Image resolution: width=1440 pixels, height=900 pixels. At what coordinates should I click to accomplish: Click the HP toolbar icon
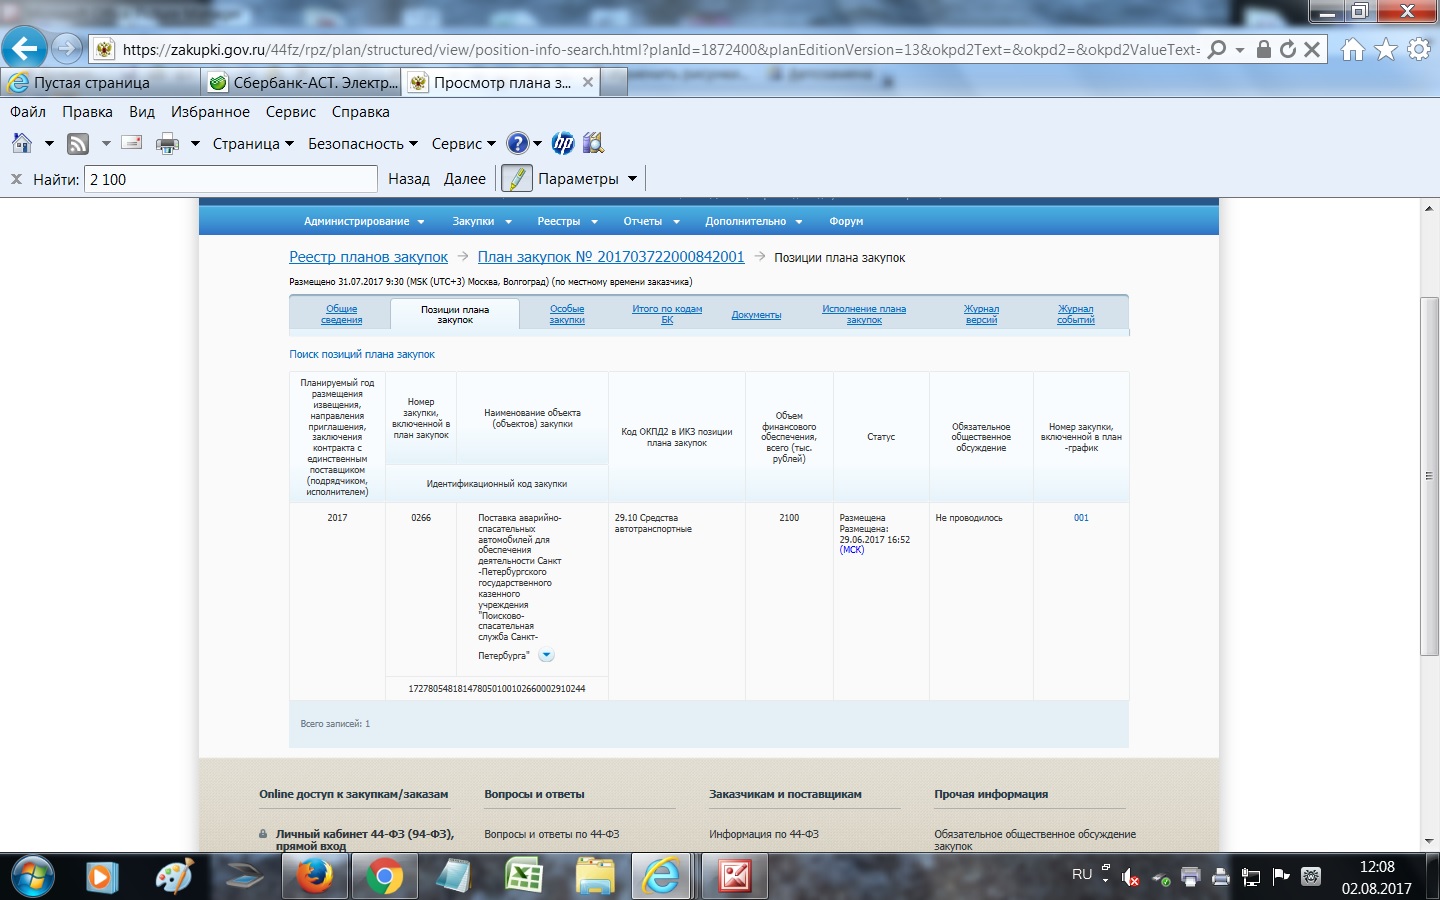pyautogui.click(x=563, y=143)
